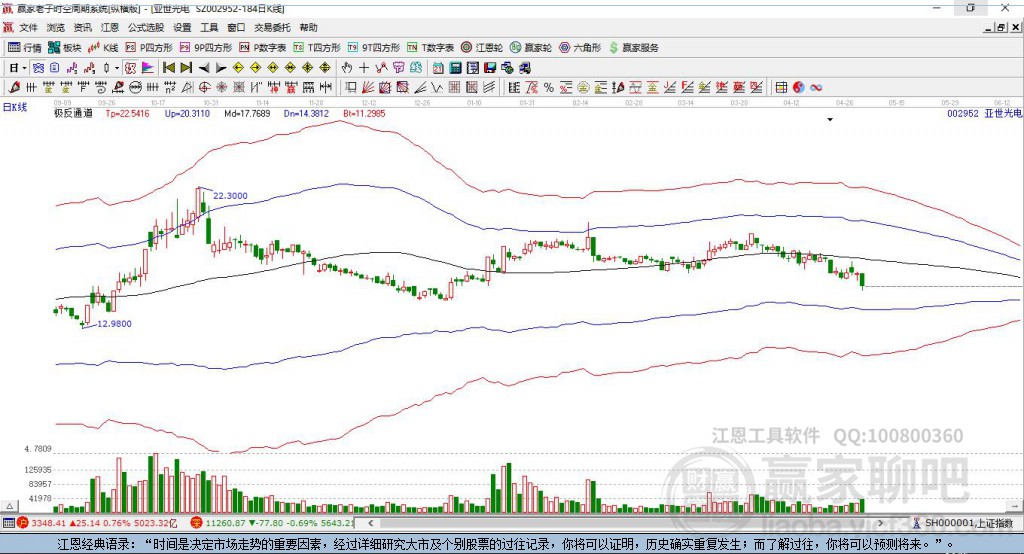The image size is (1024, 554).
Task: Select the crosshair cursor tool
Action: [364, 68]
